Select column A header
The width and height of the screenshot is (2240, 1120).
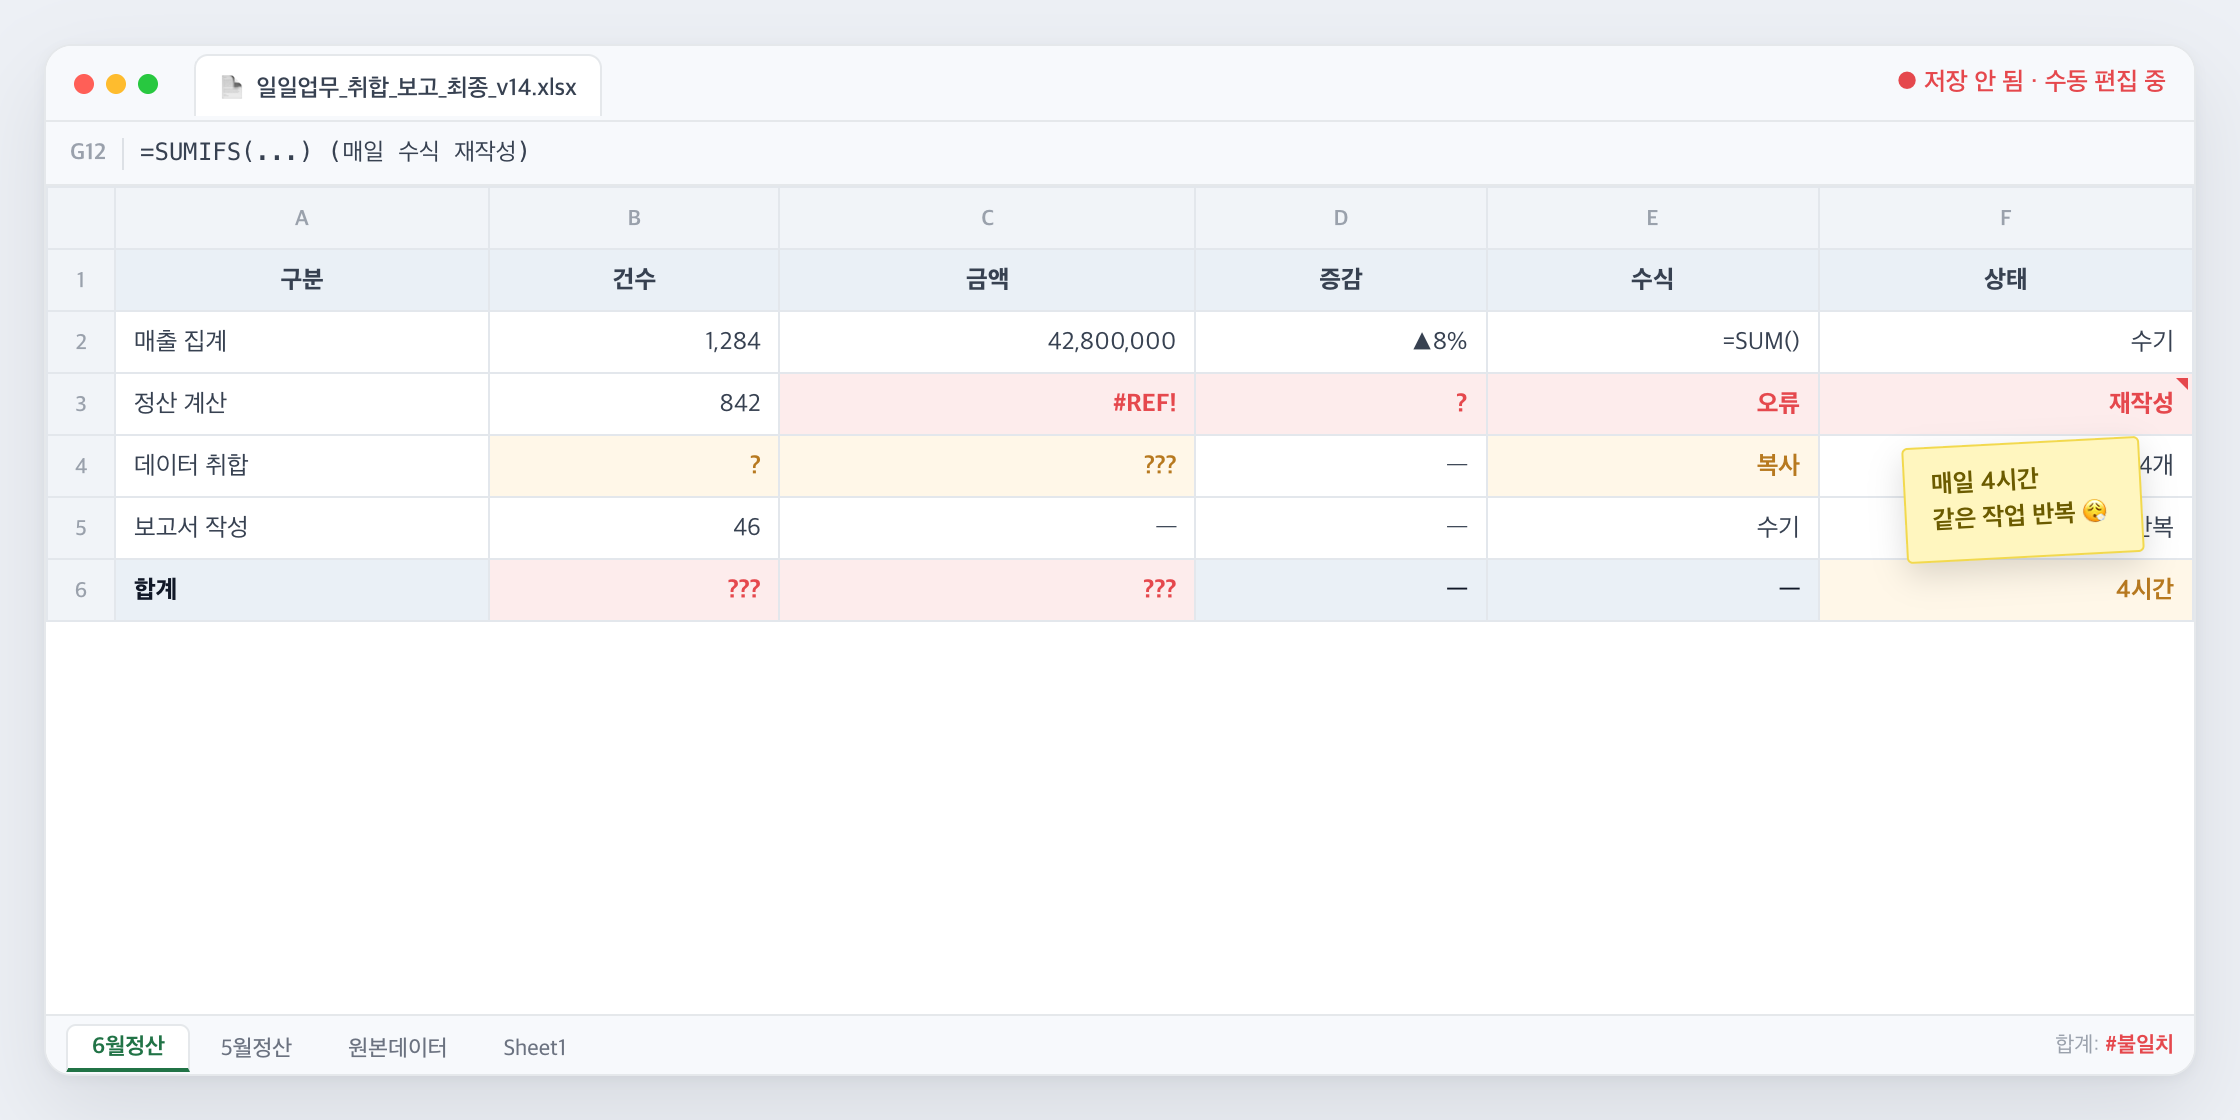coord(302,218)
